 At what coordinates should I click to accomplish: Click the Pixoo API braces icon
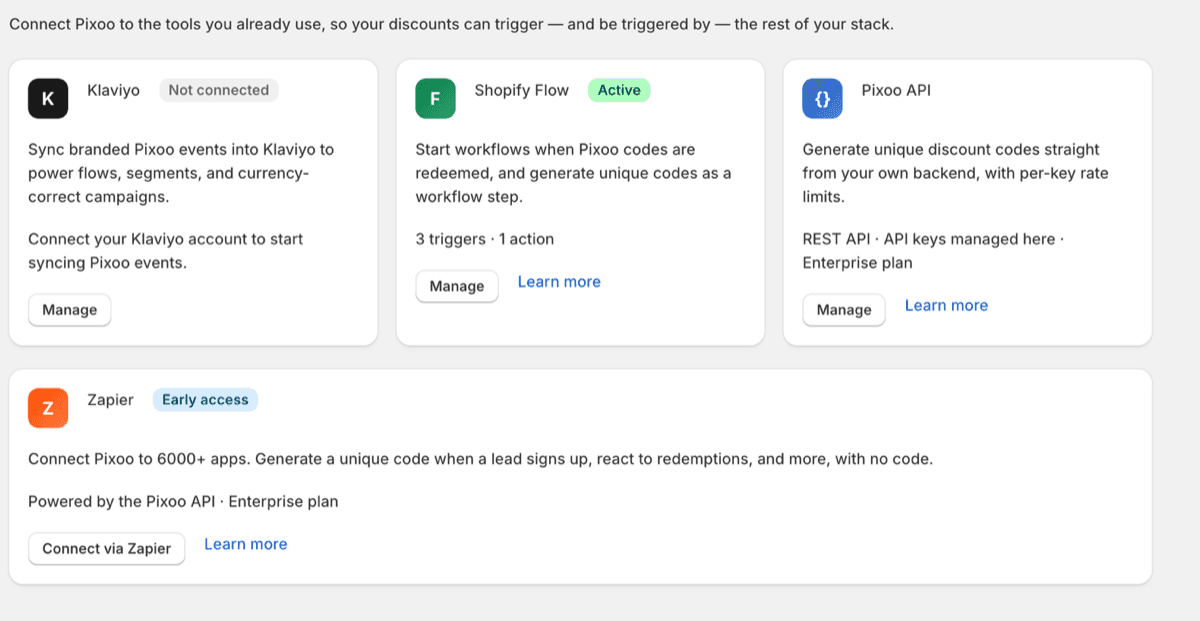click(x=822, y=98)
